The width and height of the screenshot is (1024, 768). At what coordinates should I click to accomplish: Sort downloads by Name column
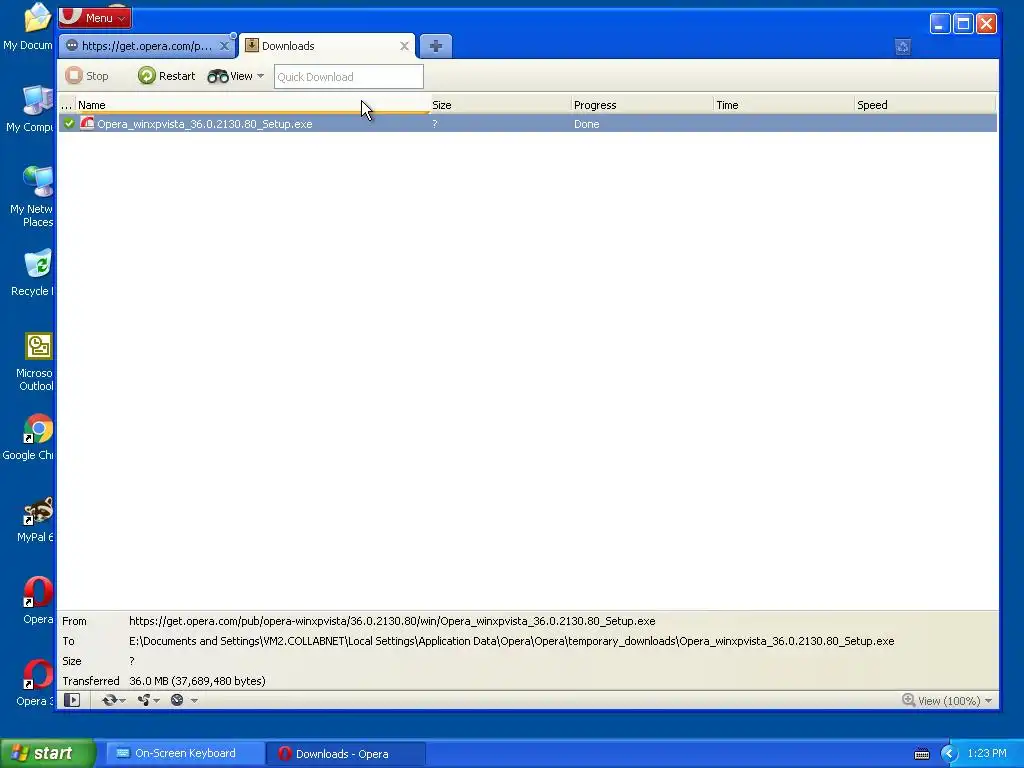pyautogui.click(x=253, y=104)
